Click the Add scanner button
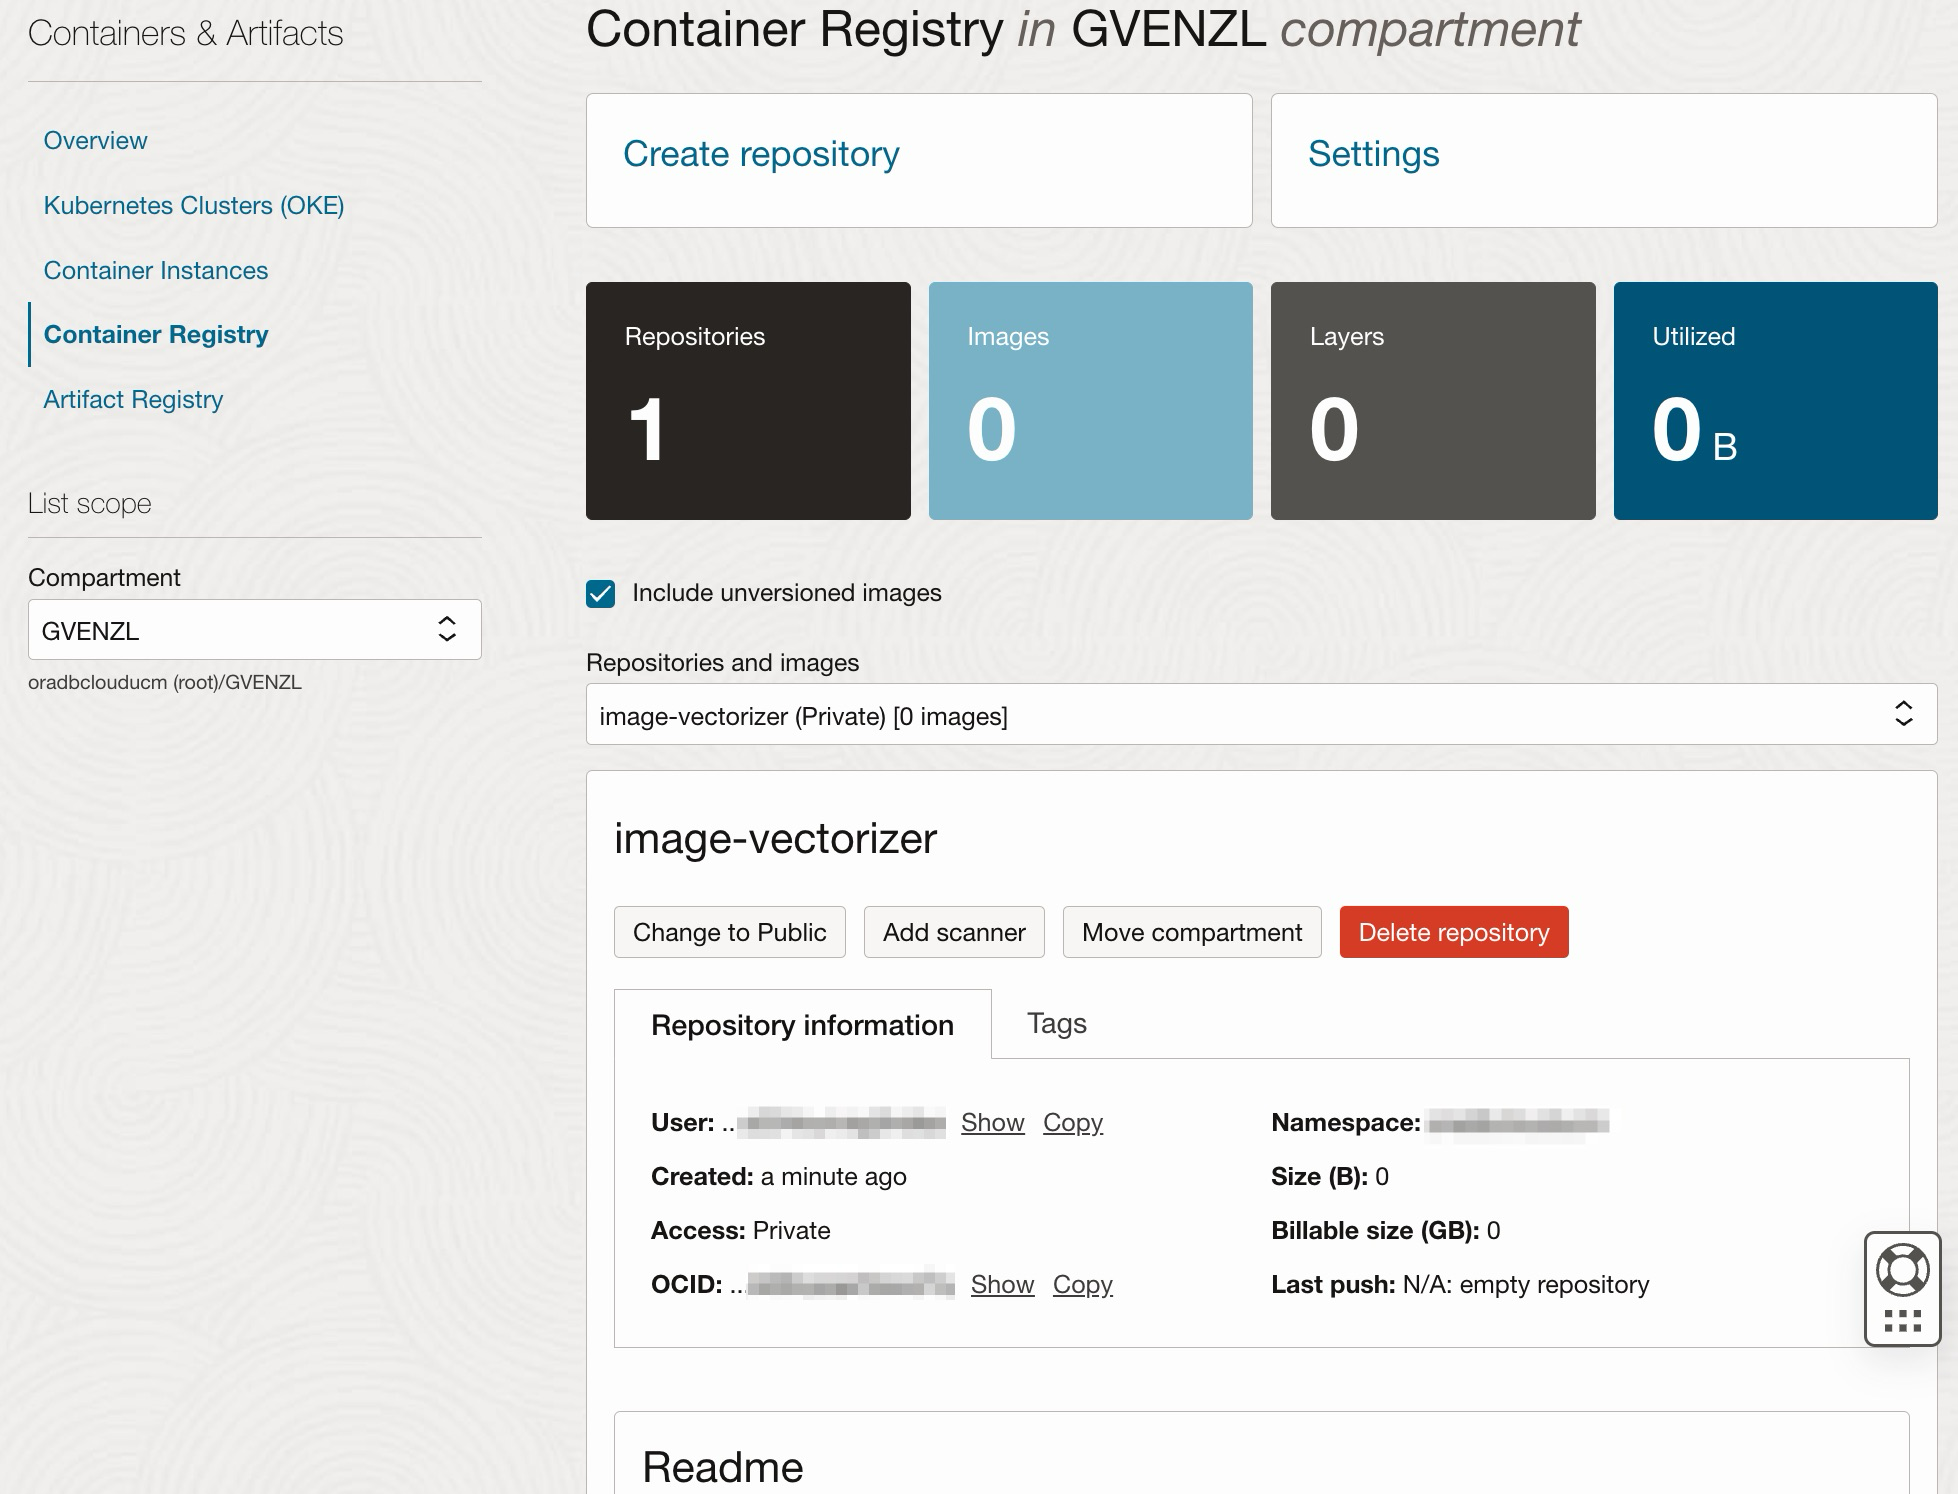The image size is (1958, 1494). (x=954, y=932)
